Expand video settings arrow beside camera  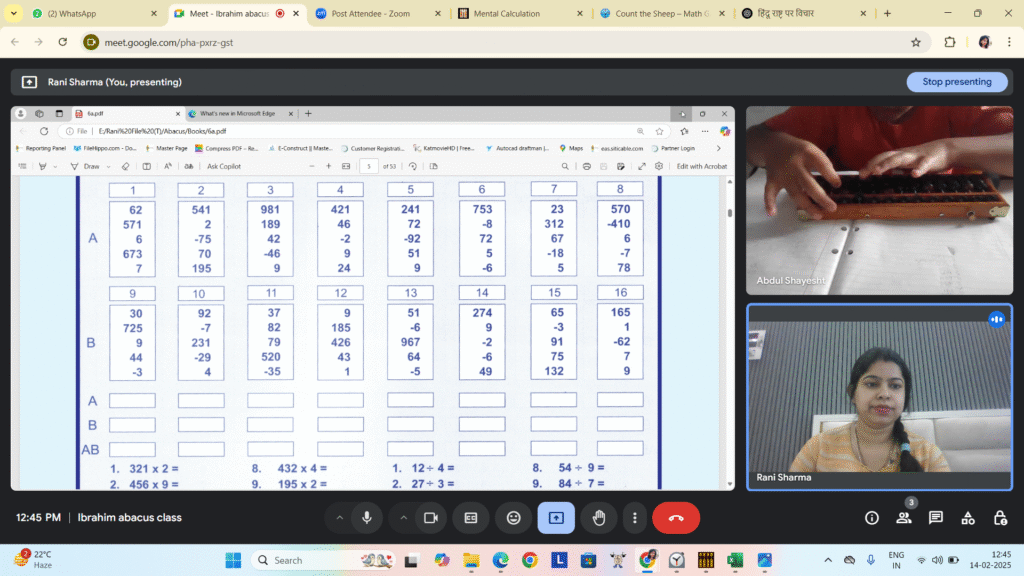pyautogui.click(x=403, y=518)
